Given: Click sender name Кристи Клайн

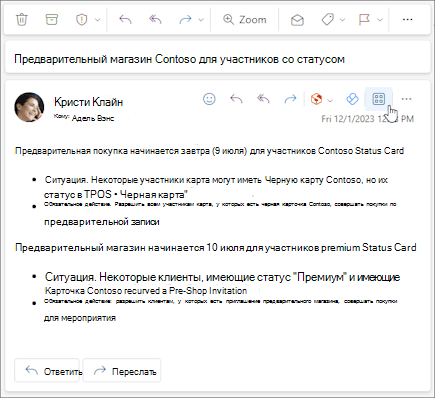Looking at the screenshot, I should (x=88, y=102).
